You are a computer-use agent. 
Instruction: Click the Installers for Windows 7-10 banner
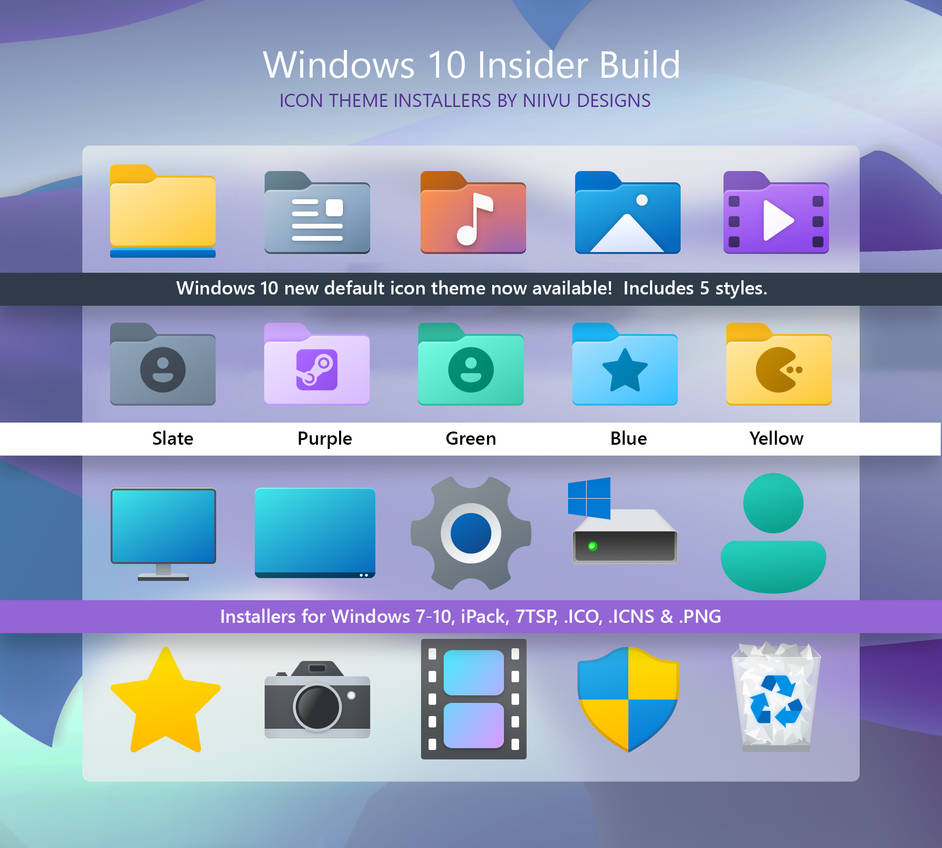471,616
